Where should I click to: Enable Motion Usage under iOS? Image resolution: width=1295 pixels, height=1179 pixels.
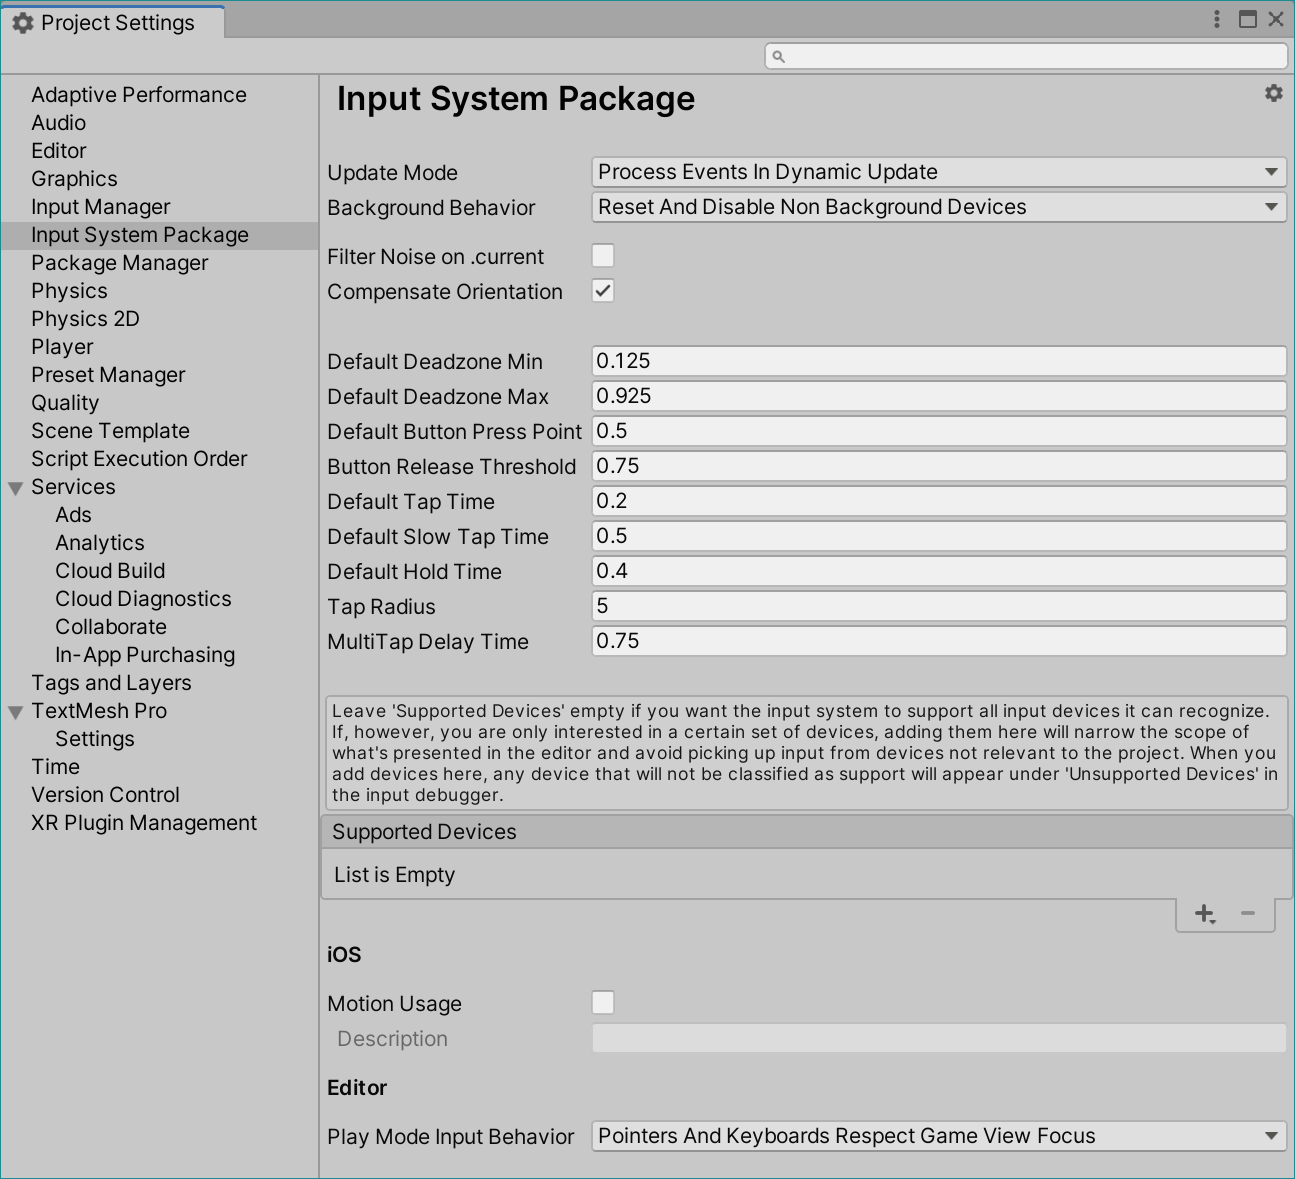coord(603,1002)
